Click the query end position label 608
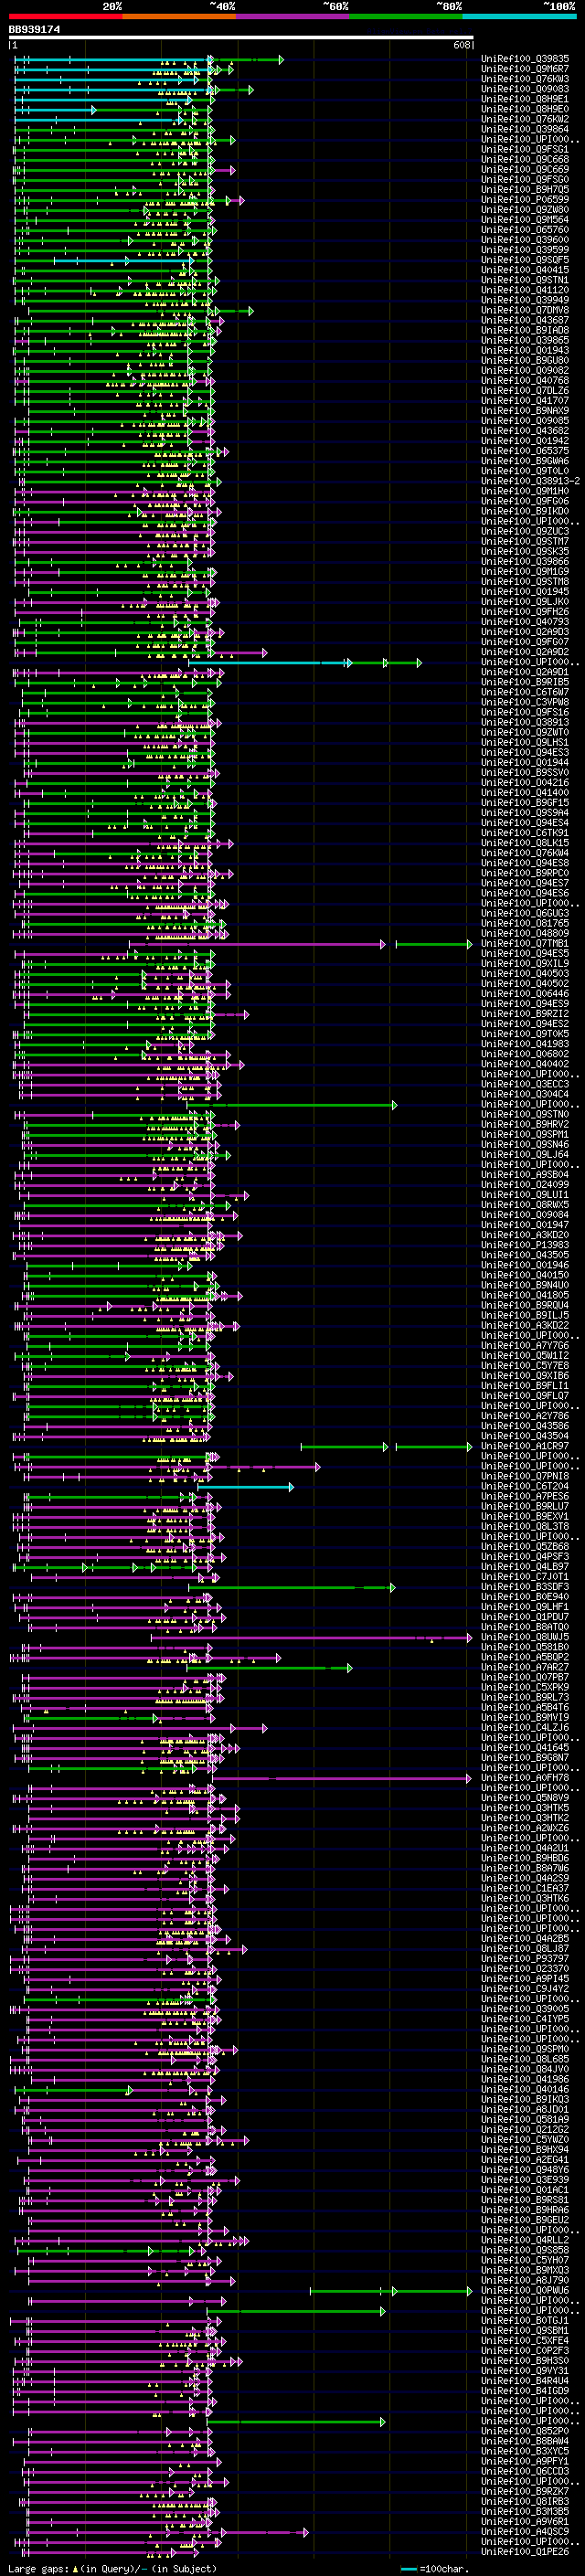Viewport: 585px width, 2576px height. (x=461, y=45)
